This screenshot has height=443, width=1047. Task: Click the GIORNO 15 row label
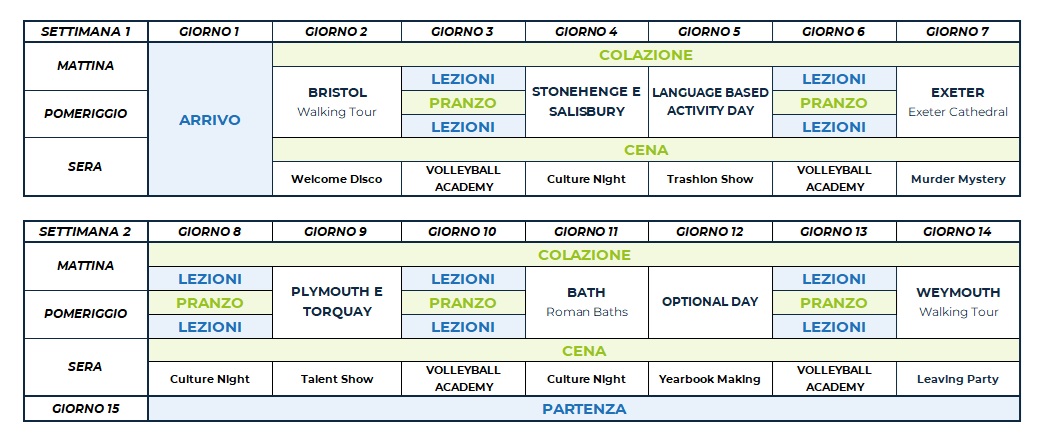86,409
